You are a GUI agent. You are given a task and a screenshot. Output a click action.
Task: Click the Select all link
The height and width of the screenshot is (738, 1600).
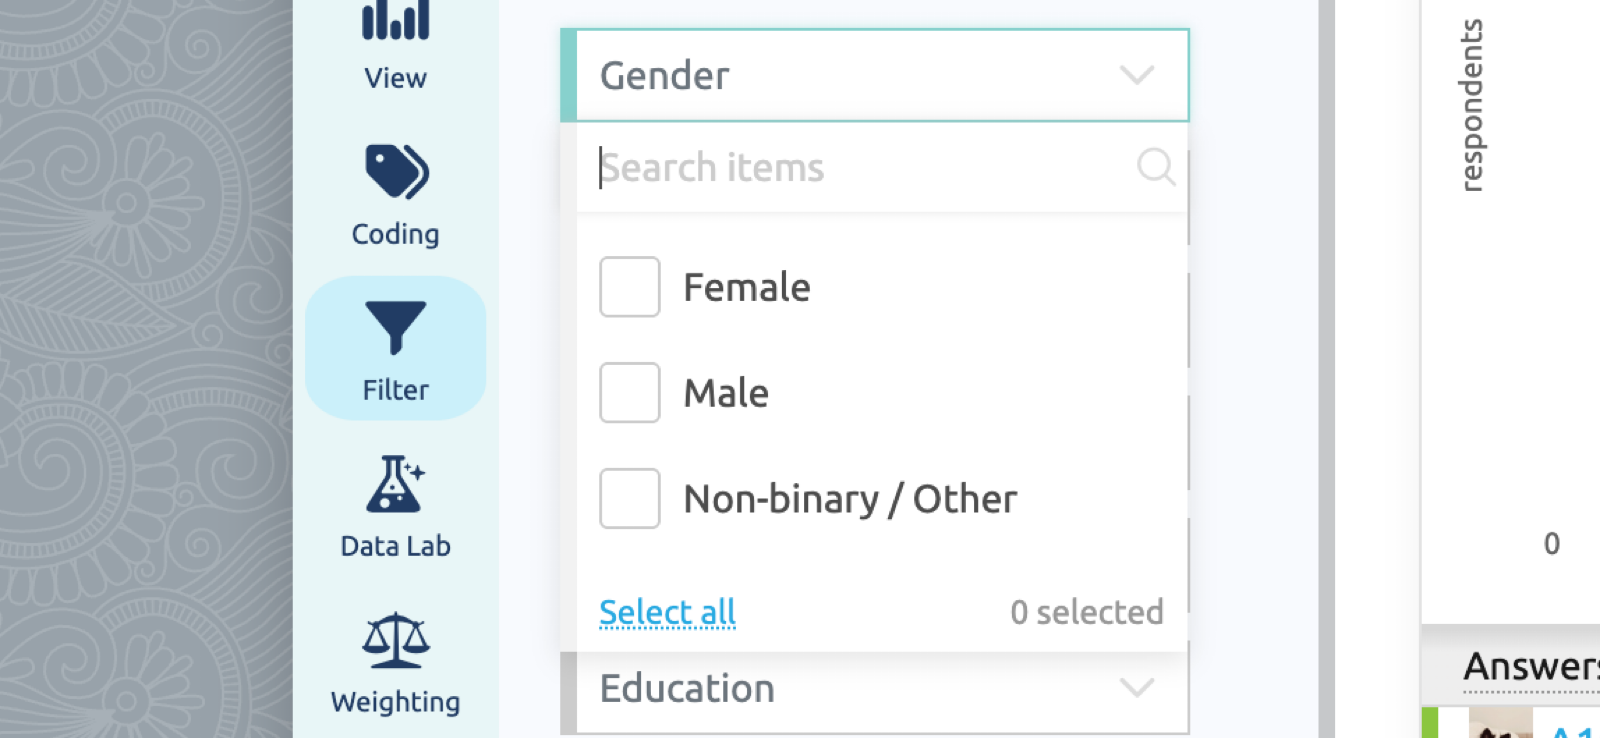coord(667,612)
